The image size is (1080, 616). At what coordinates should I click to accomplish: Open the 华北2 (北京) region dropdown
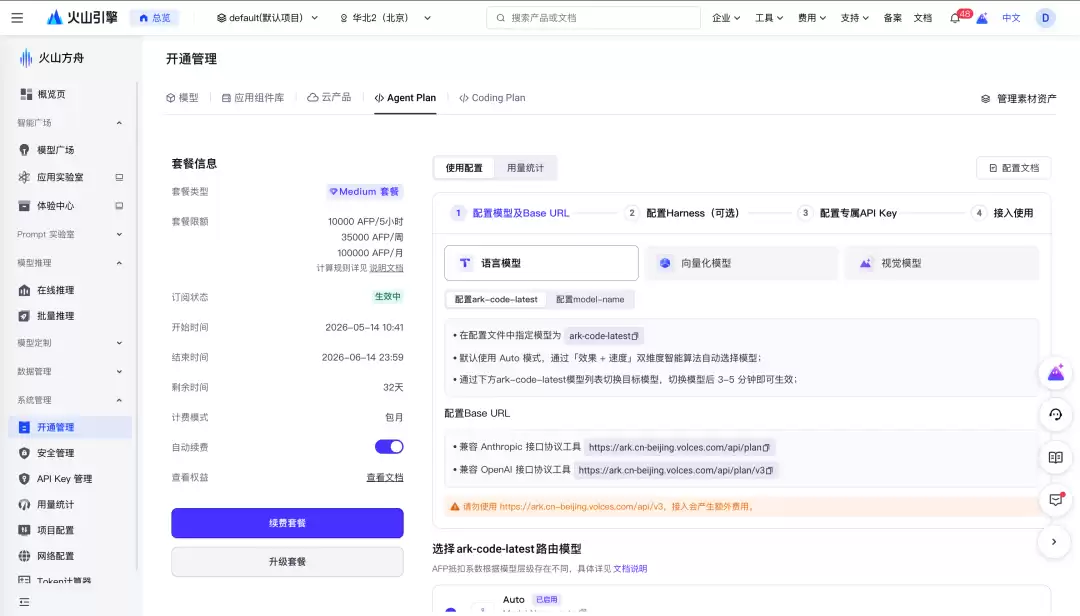[x=386, y=18]
